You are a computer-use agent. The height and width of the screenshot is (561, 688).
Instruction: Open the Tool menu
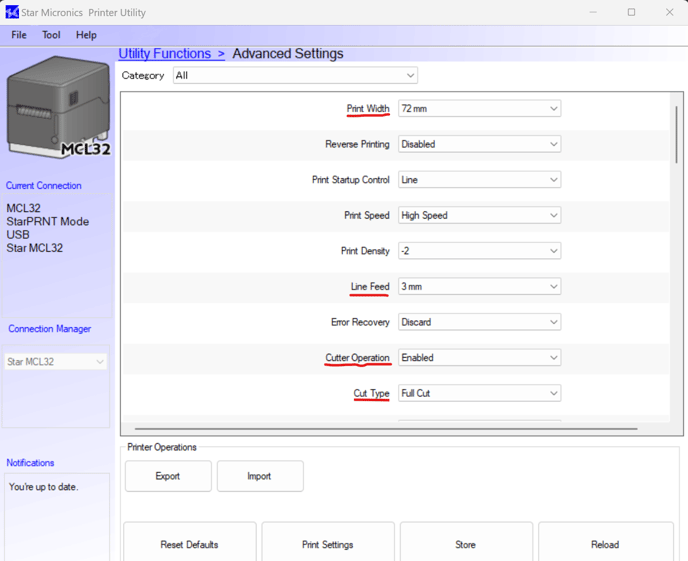point(51,35)
